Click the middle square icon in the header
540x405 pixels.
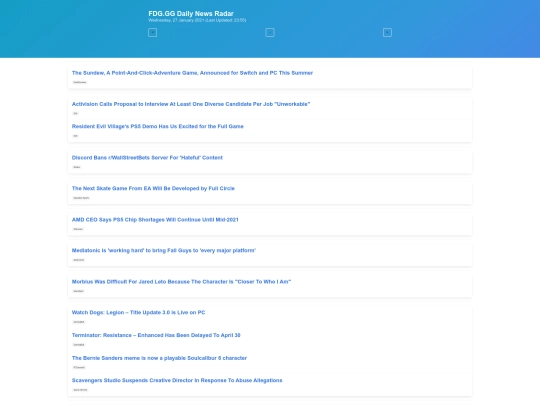[270, 33]
